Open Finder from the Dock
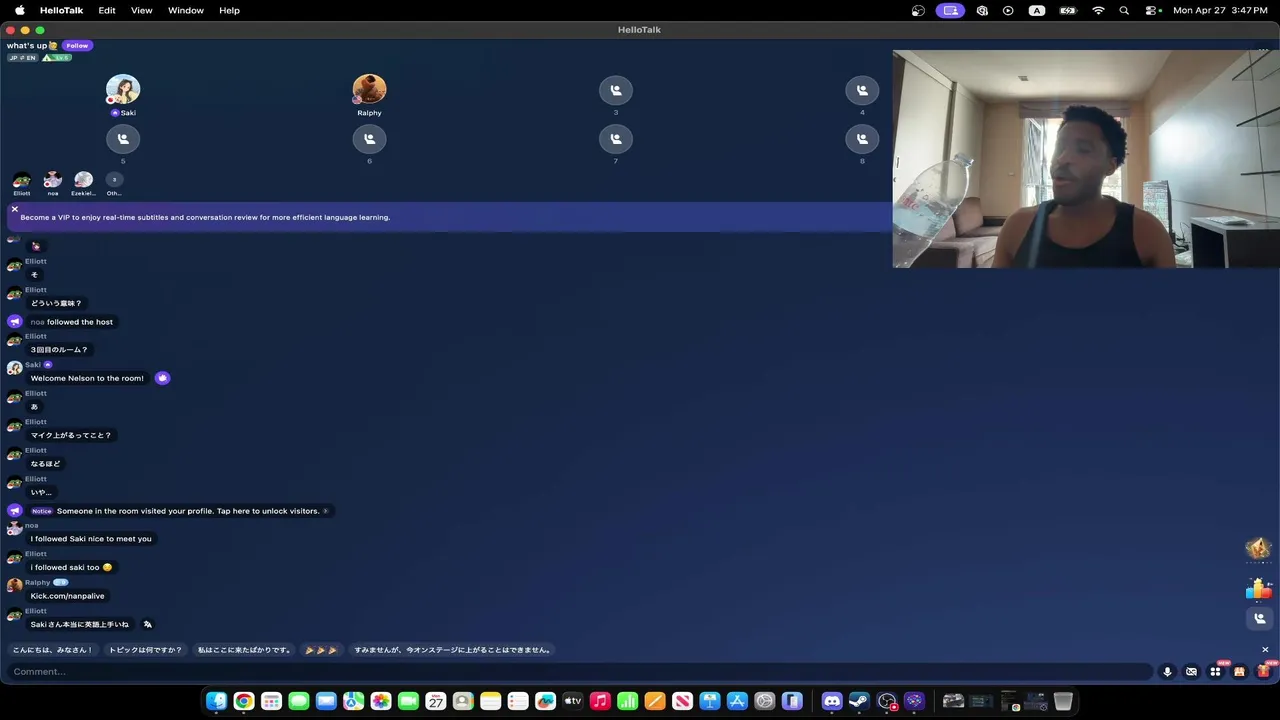The image size is (1280, 720). (216, 701)
